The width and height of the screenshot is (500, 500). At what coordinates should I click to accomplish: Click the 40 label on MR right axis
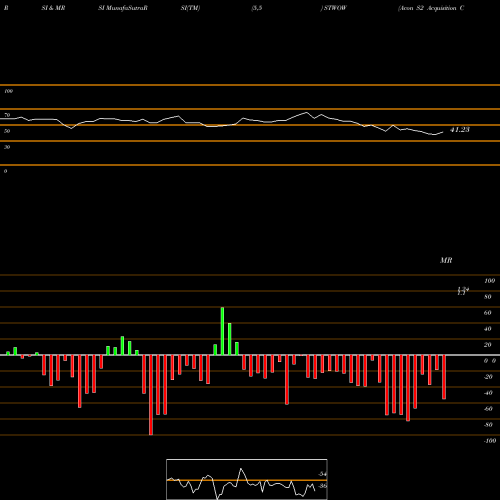[x=488, y=329]
